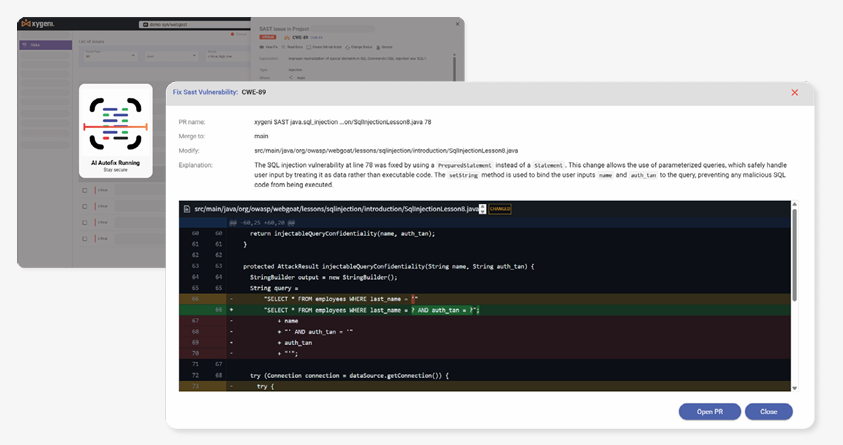Click the copy icon after SqlInjectionLesson8.java
843x445 pixels.
[482, 209]
